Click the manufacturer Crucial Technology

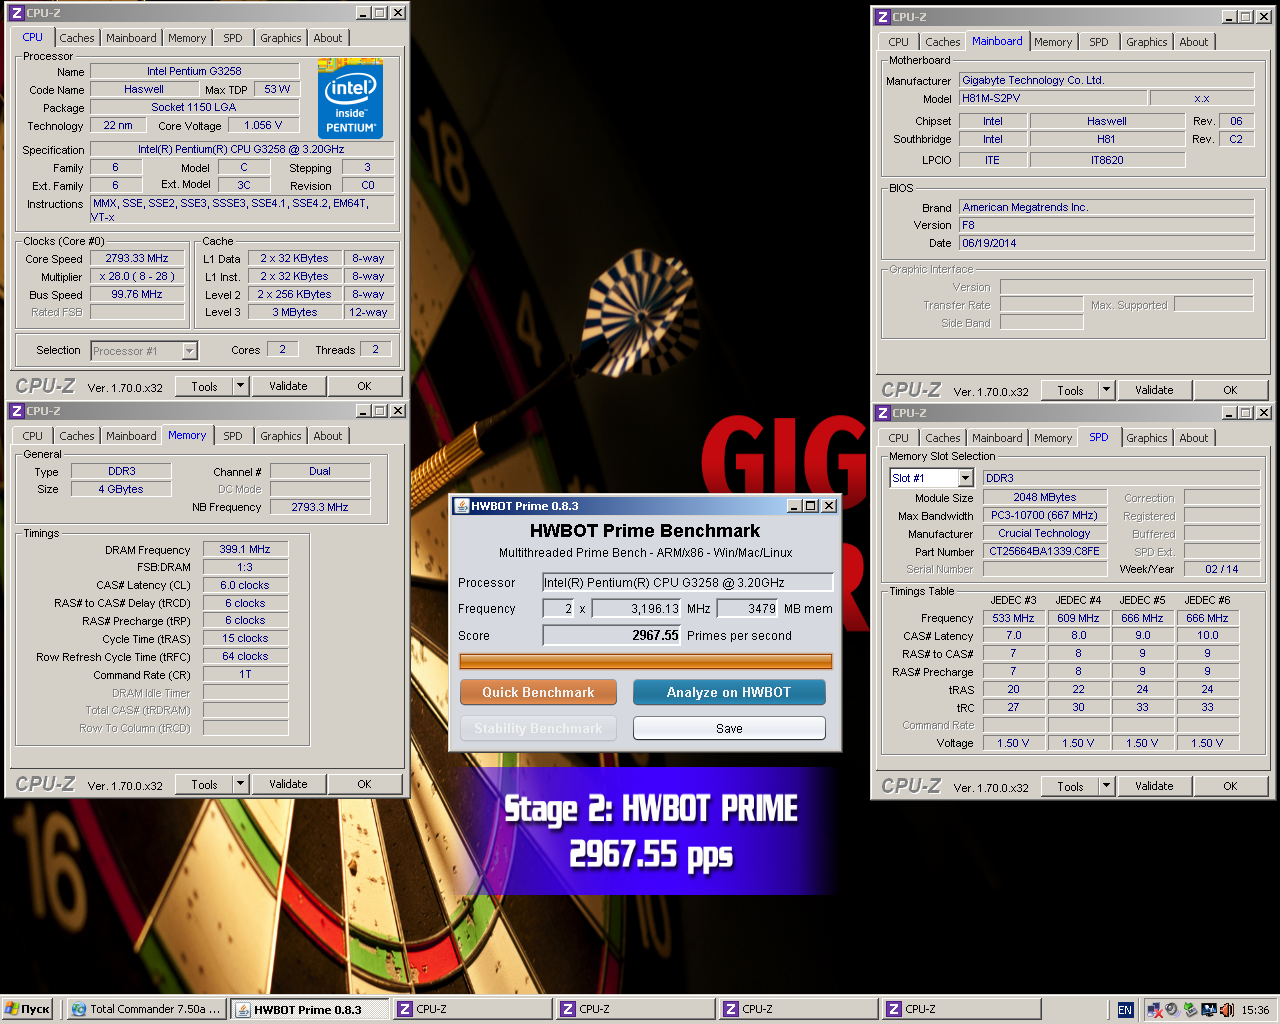[1044, 533]
